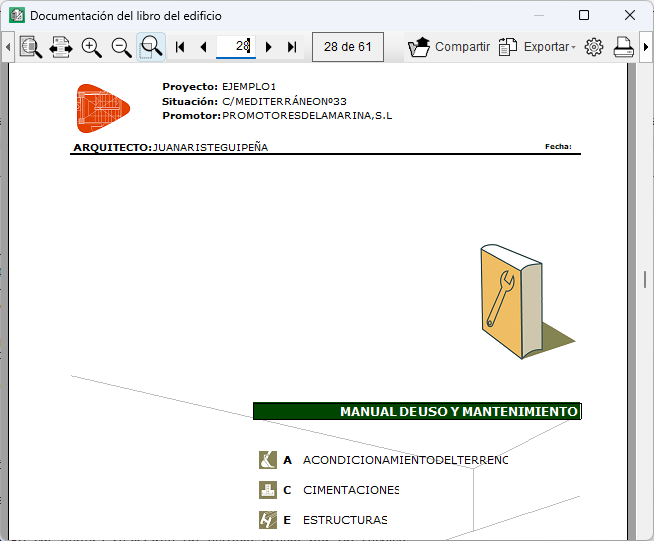Open the print preview magnifier icon
The height and width of the screenshot is (541, 654).
pyautogui.click(x=31, y=47)
